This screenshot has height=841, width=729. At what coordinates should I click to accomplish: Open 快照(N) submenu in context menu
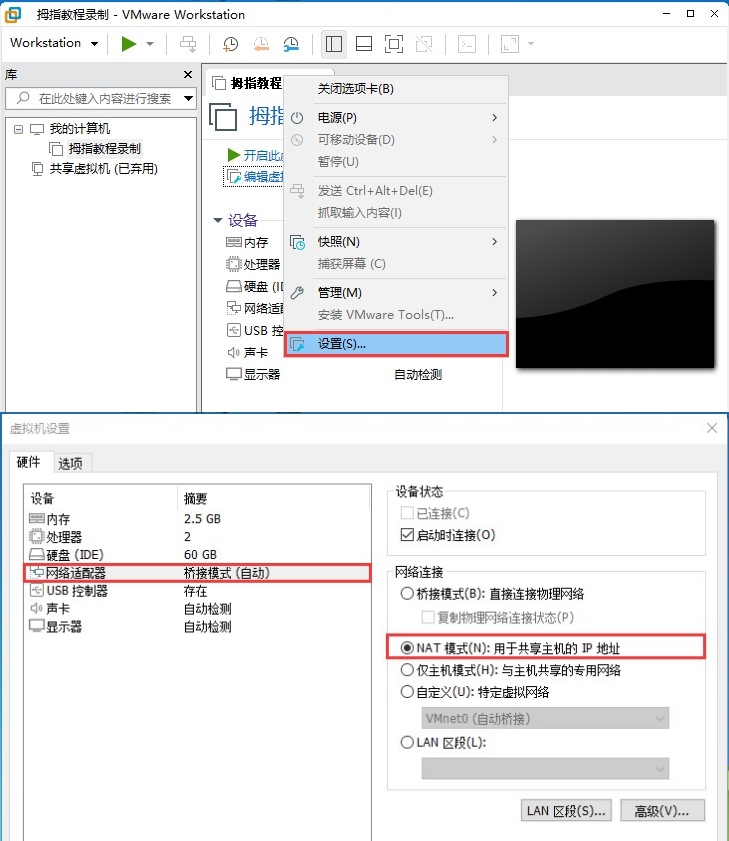click(x=396, y=242)
